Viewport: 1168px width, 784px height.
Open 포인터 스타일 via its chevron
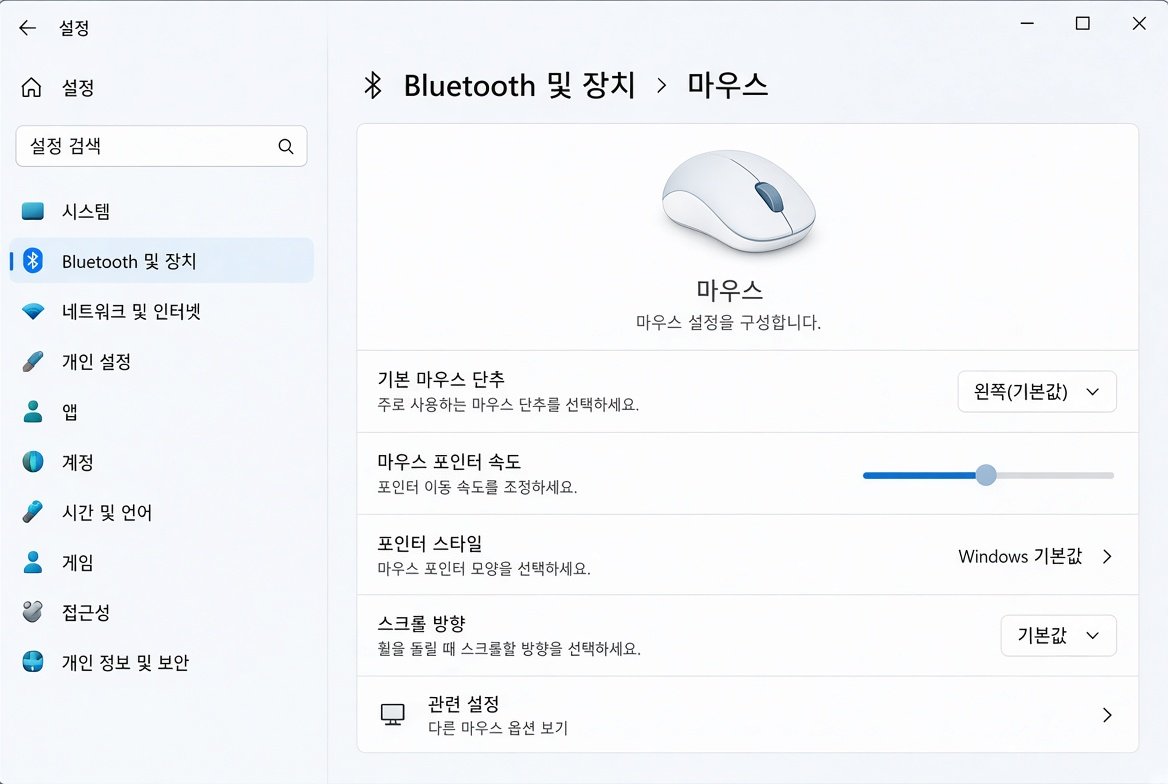coord(1108,557)
